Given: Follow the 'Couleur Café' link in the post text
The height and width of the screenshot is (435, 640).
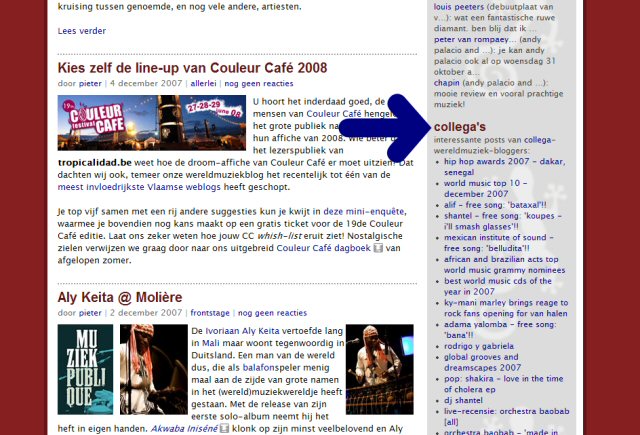Looking at the screenshot, I should point(334,114).
